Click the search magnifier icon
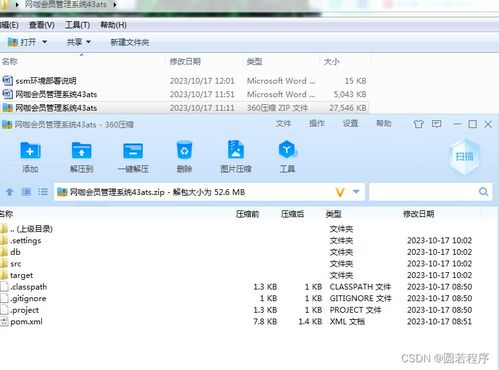 click(x=483, y=192)
